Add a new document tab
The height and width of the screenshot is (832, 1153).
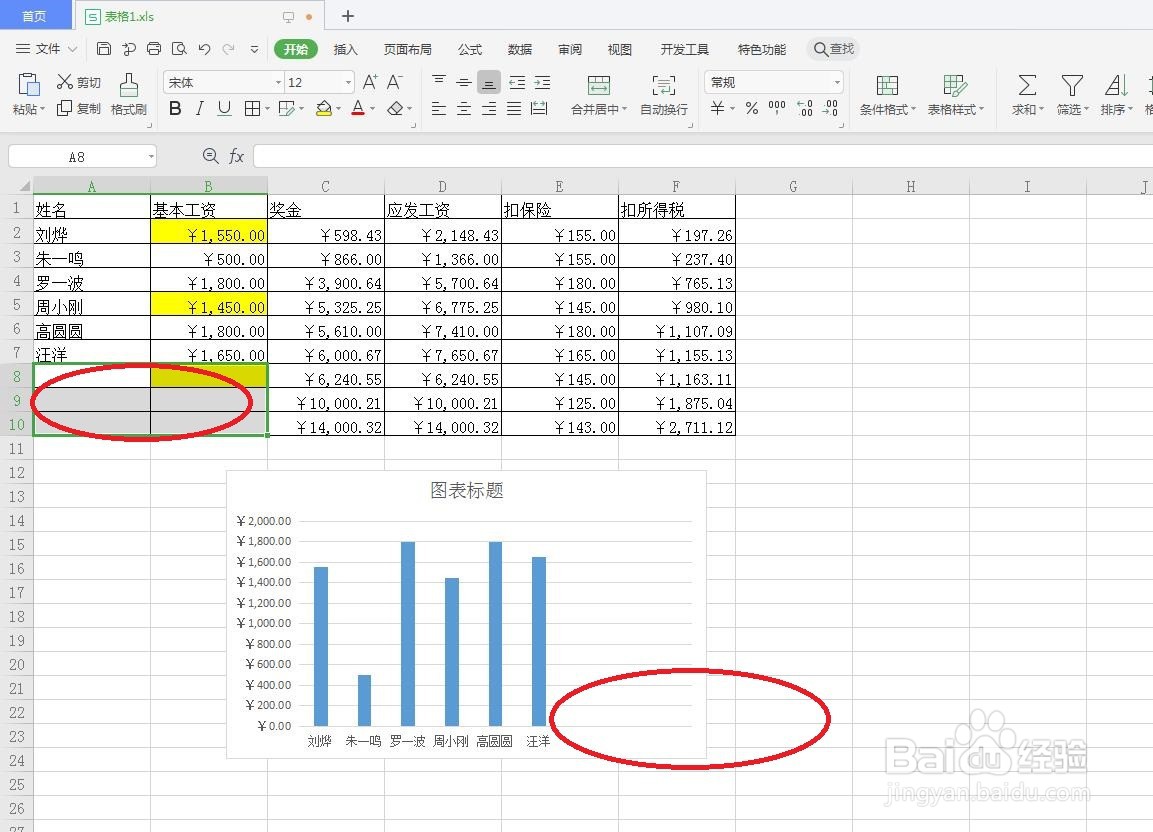point(348,15)
